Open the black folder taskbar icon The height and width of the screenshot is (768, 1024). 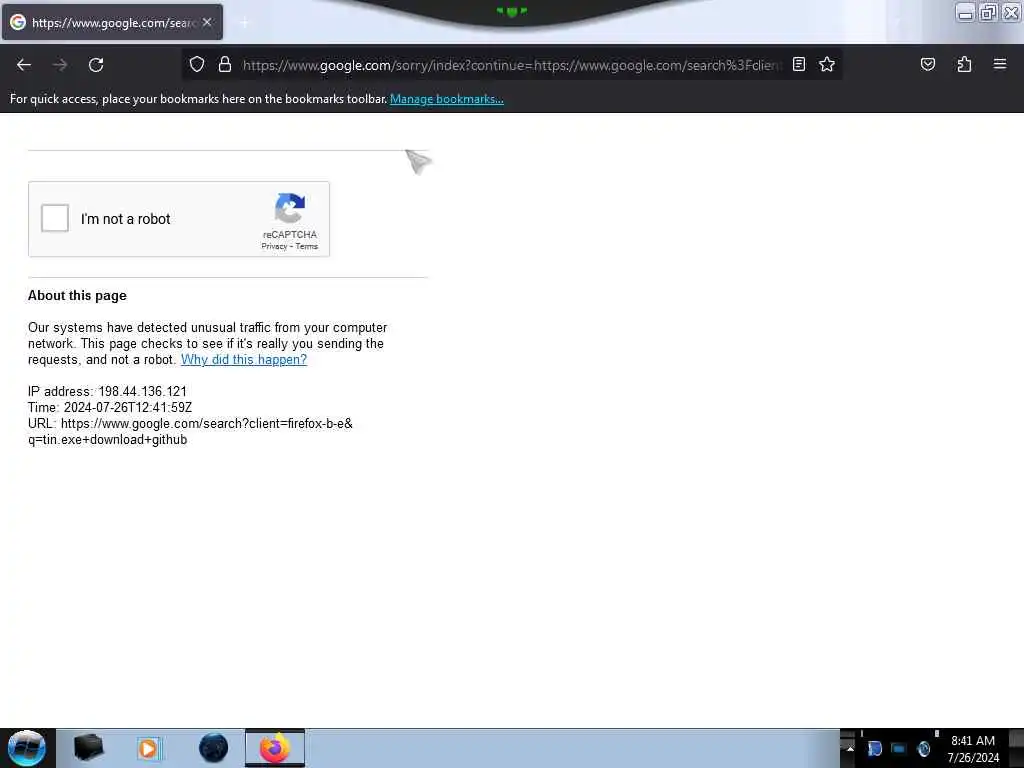88,748
